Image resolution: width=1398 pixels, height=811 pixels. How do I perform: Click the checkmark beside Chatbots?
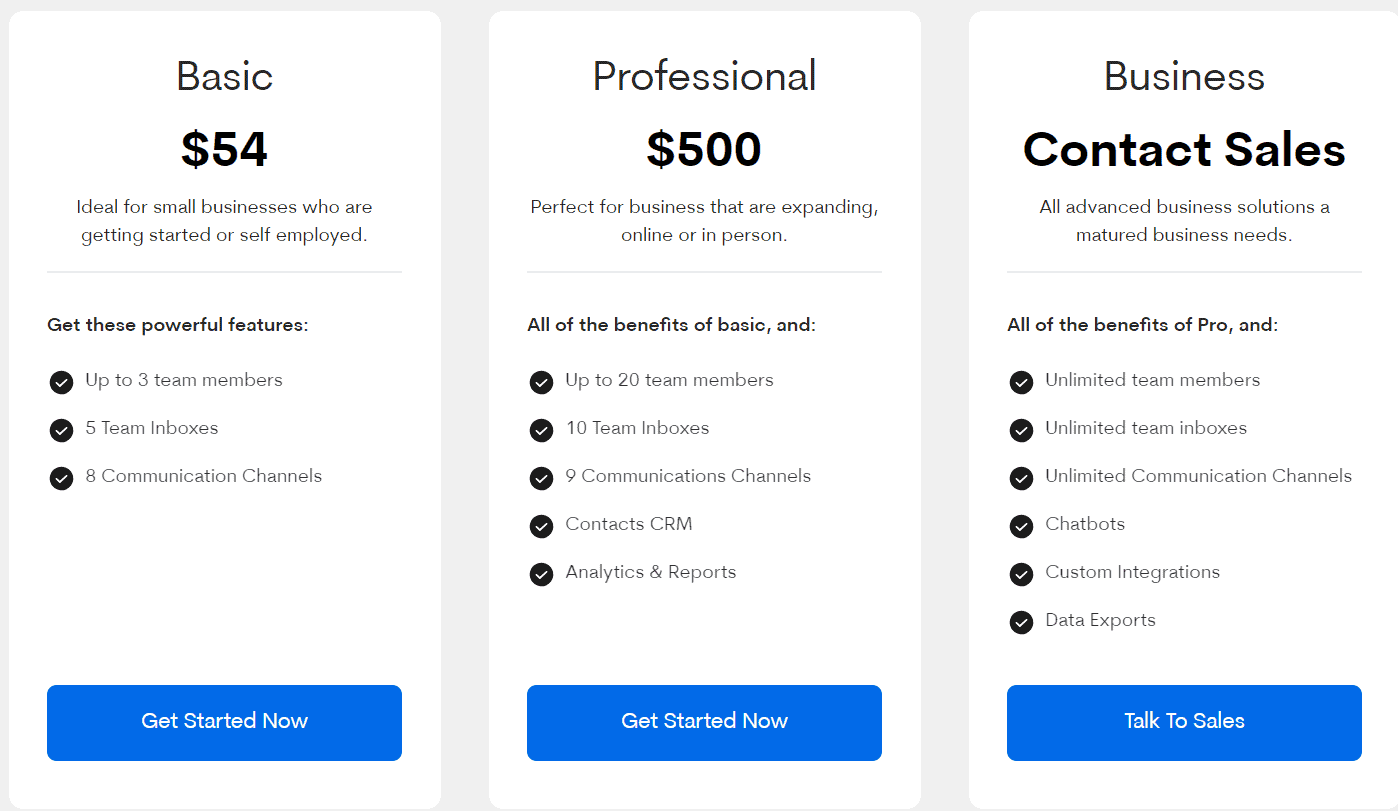[1021, 526]
